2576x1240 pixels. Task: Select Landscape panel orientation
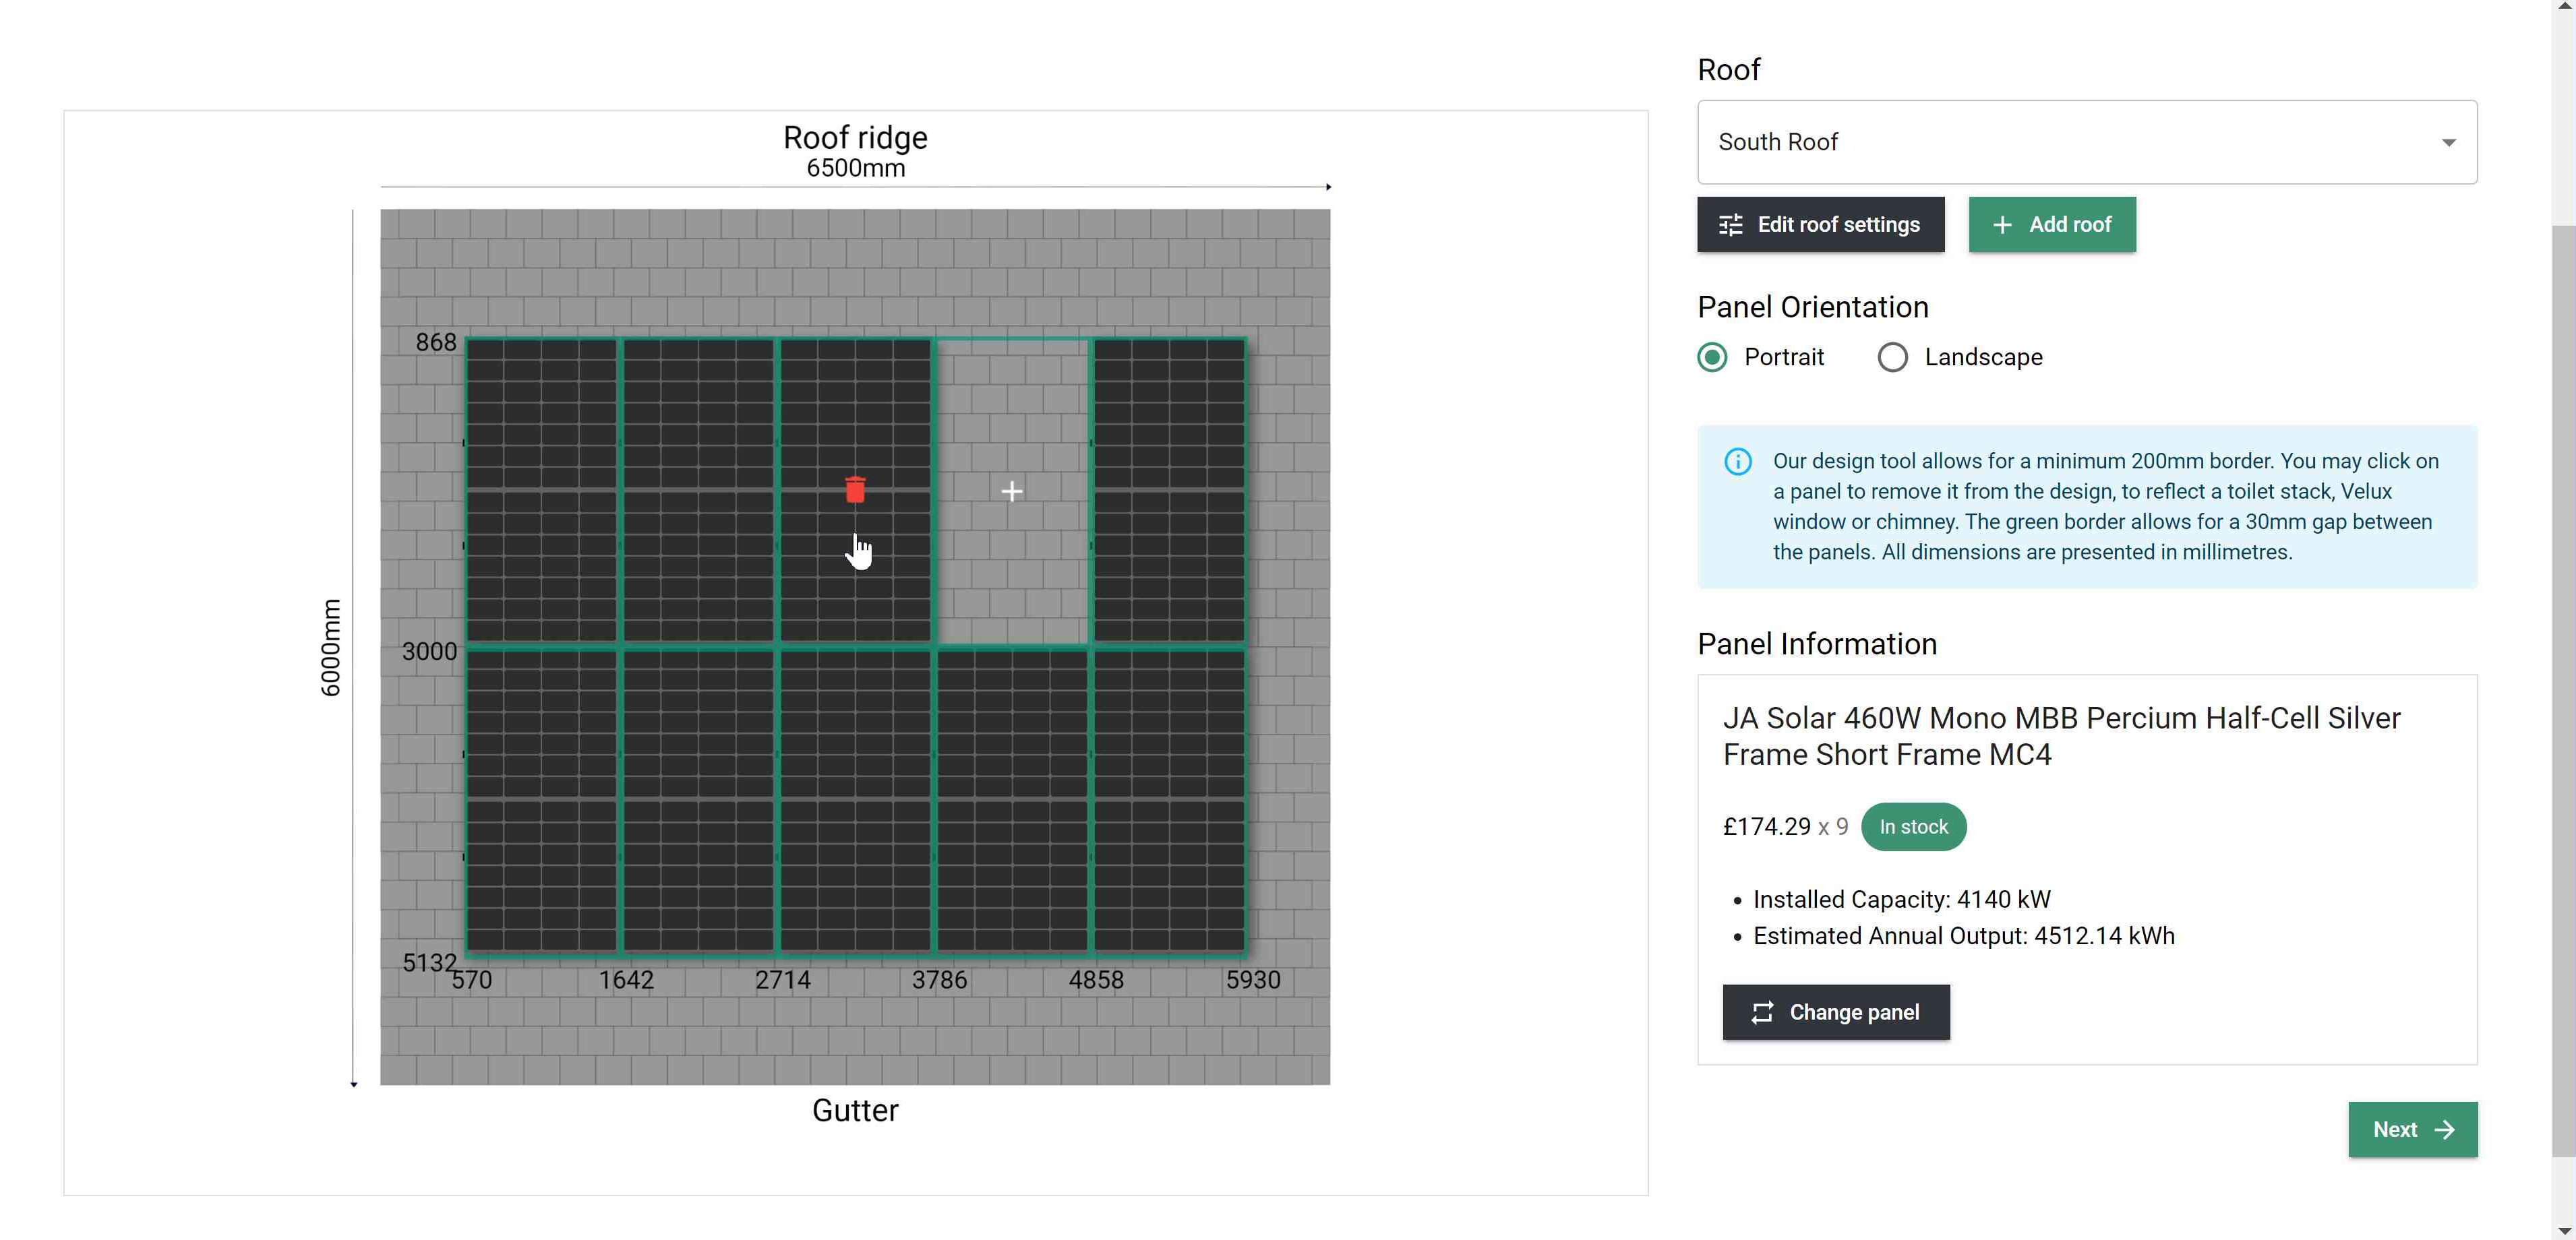[1893, 357]
